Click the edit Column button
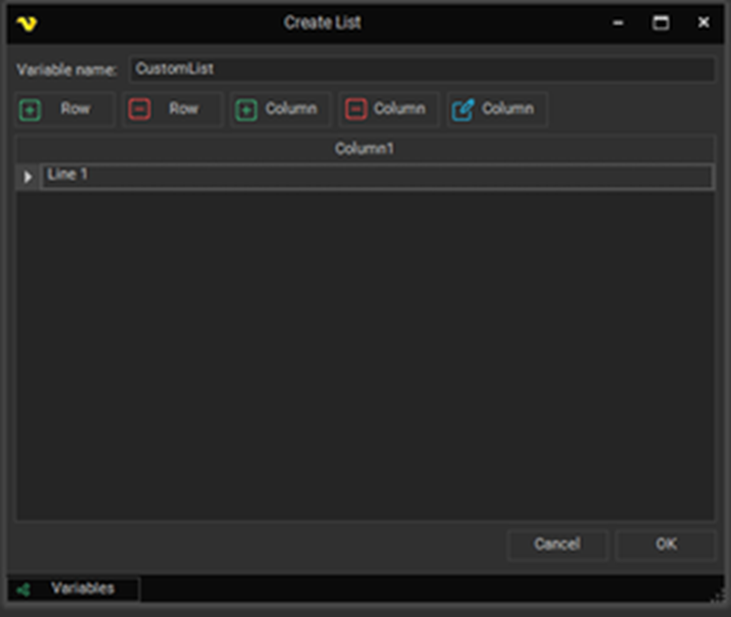 pyautogui.click(x=497, y=109)
